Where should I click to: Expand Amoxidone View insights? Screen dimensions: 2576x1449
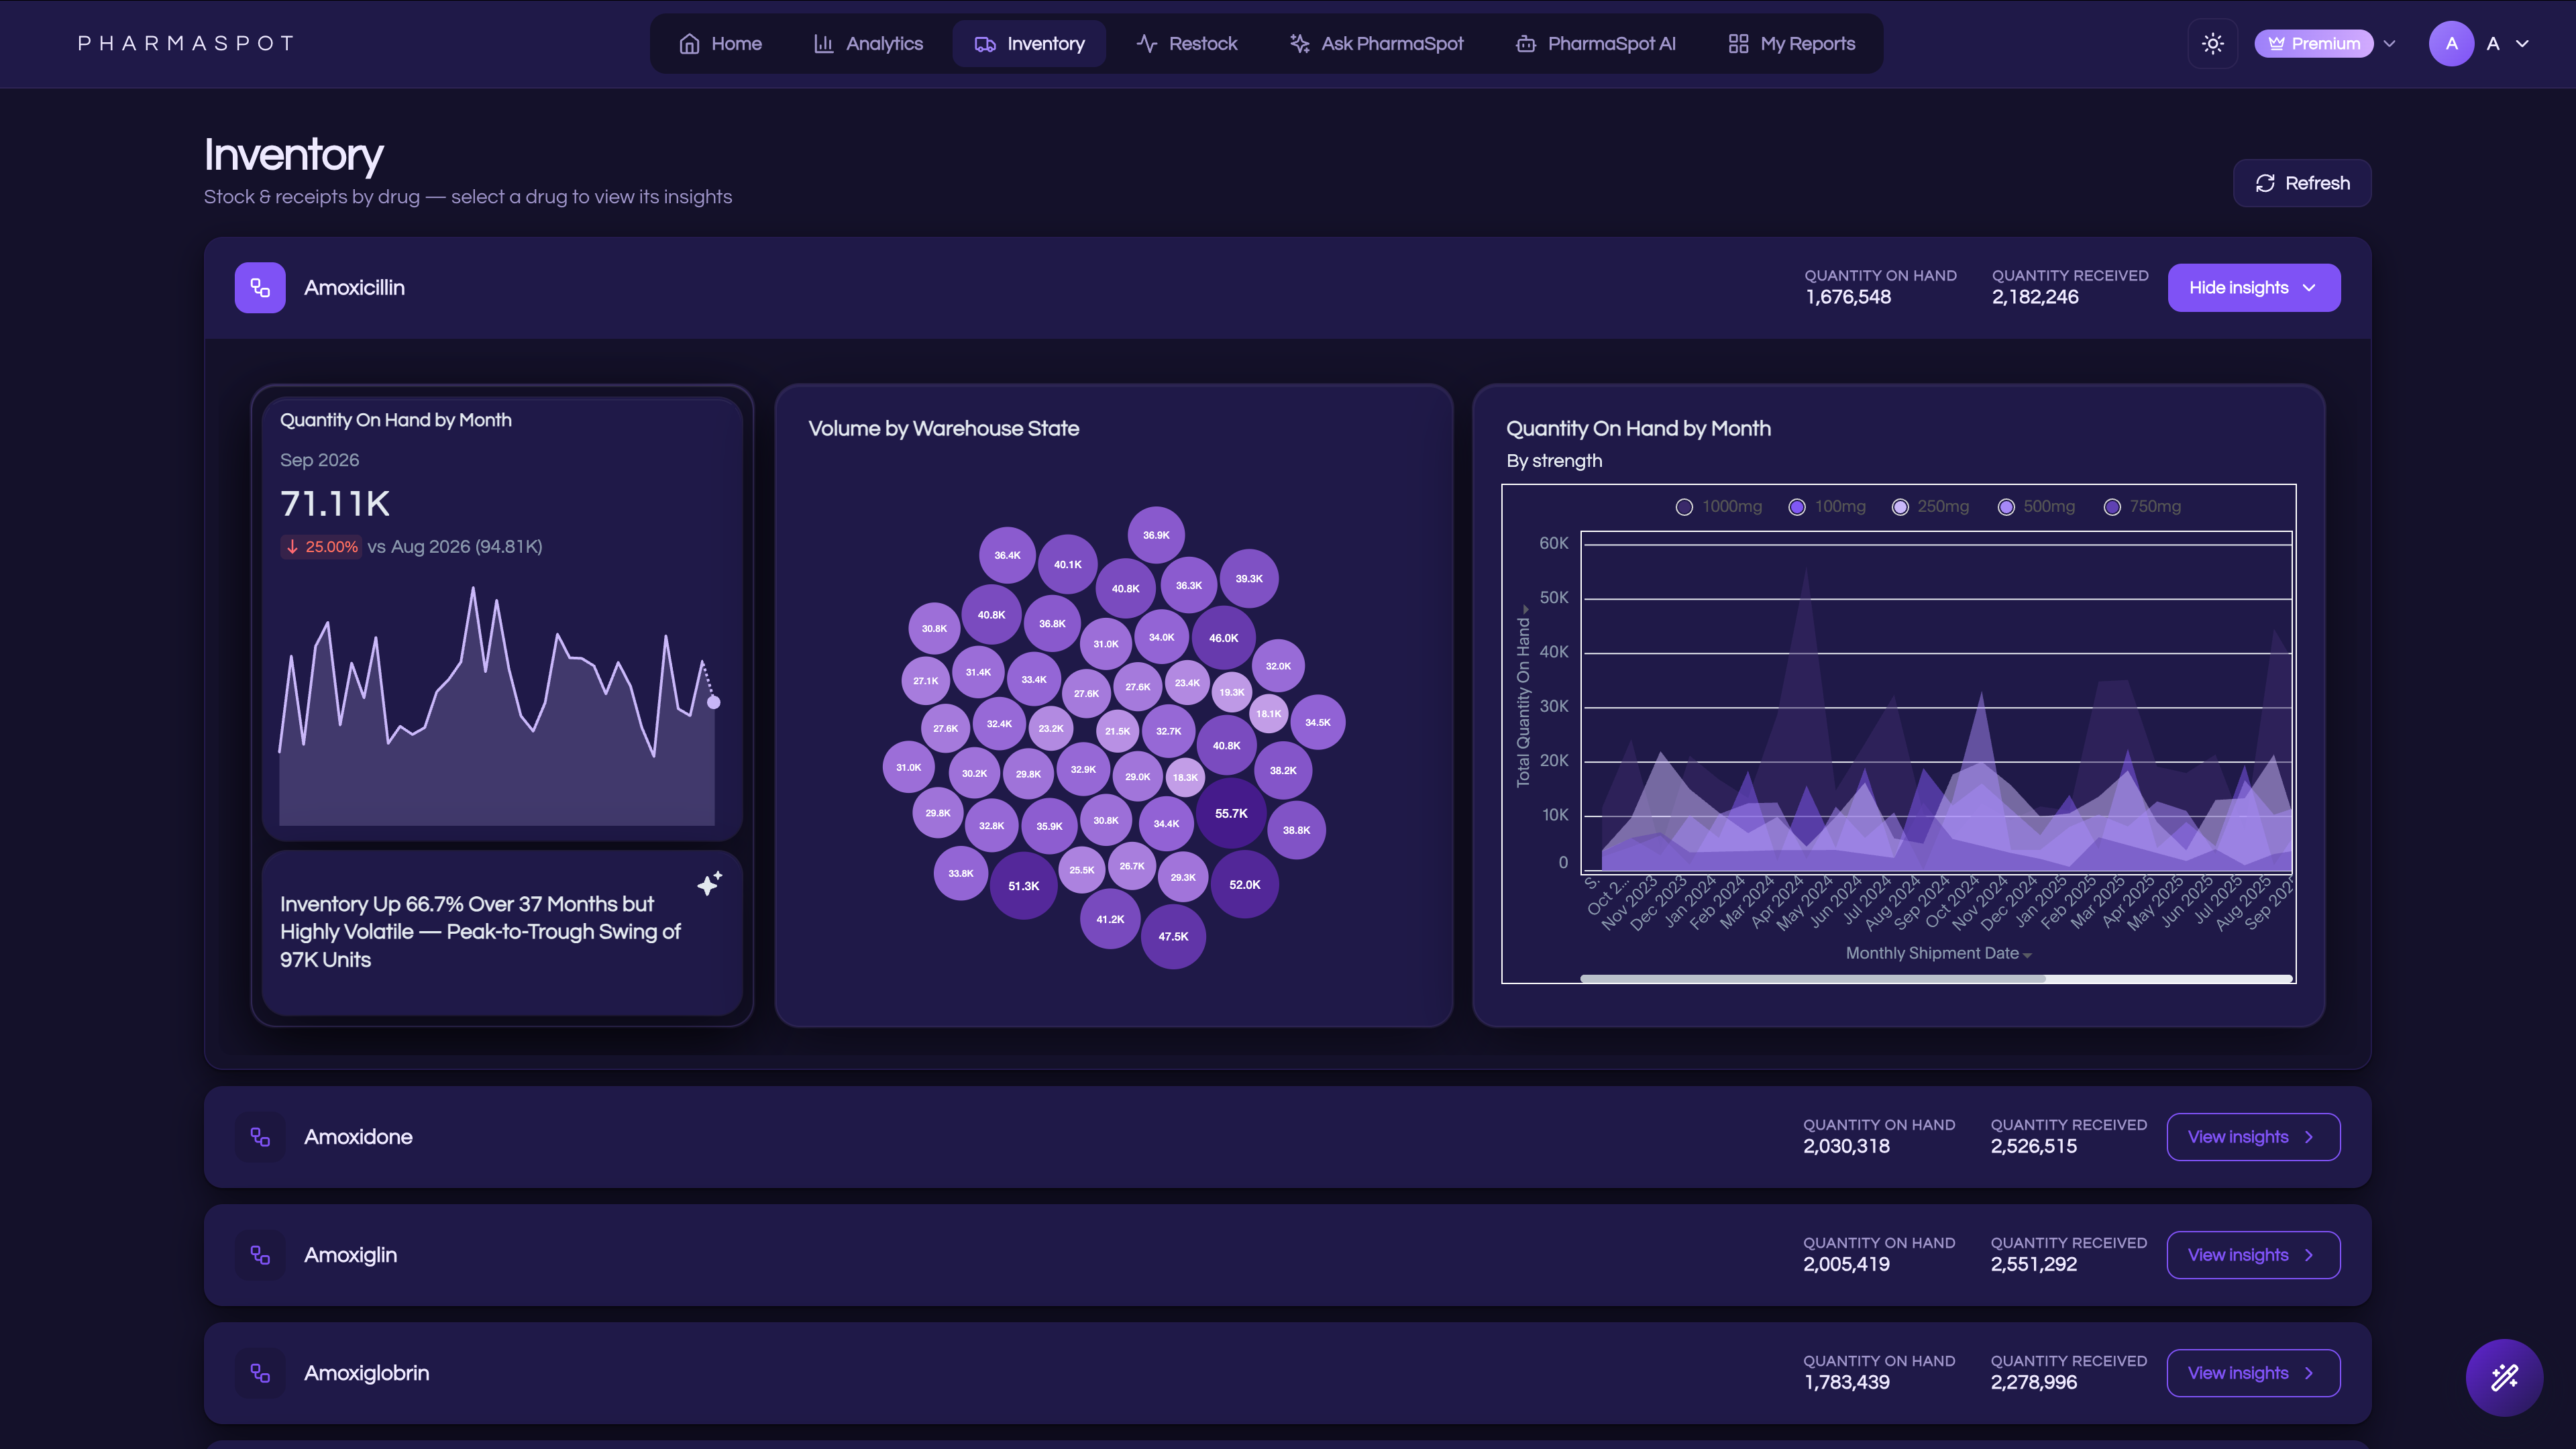coord(2253,1137)
